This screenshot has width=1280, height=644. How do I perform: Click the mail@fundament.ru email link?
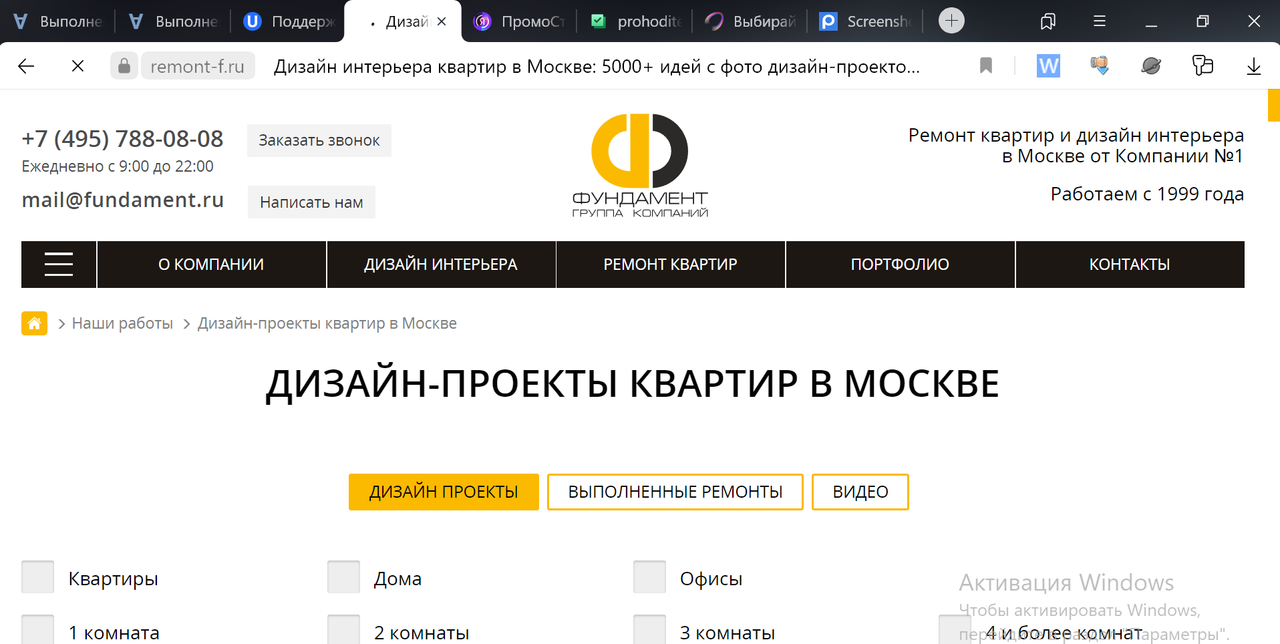[x=123, y=199]
